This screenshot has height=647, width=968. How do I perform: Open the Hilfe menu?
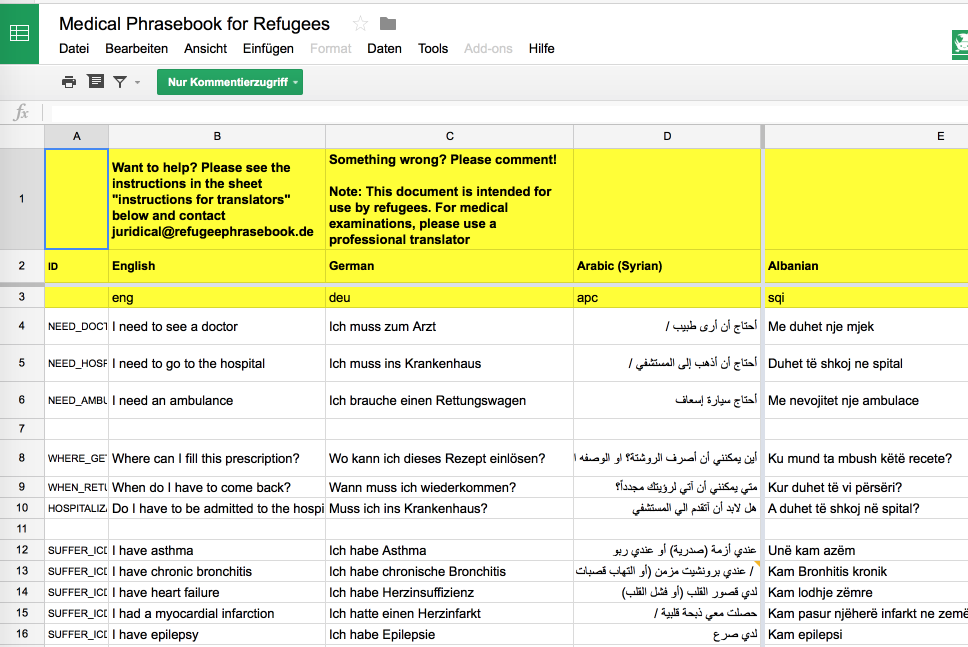(x=541, y=48)
